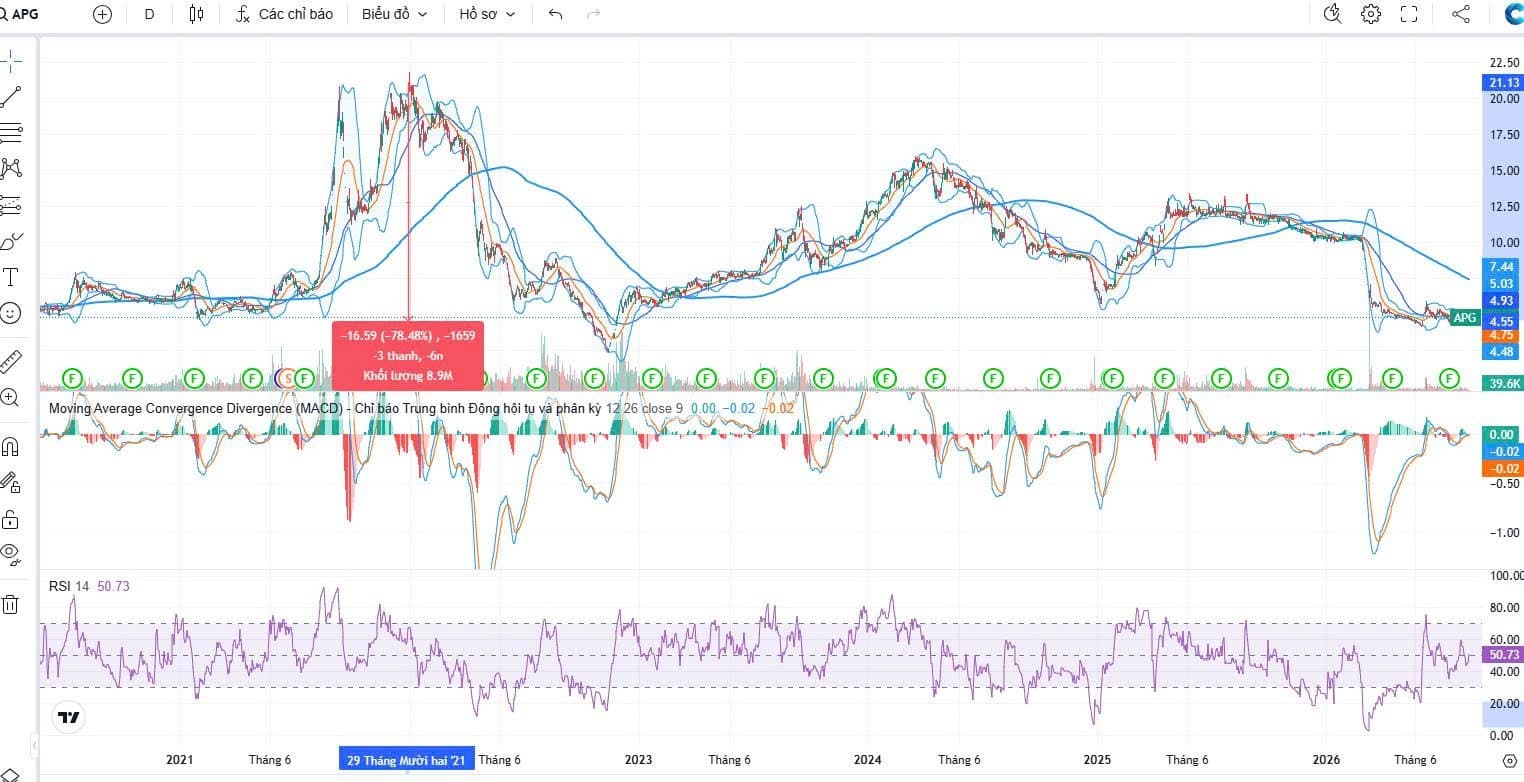Click the -1.00 MACD scale value
This screenshot has width=1524, height=782.
pos(1505,533)
